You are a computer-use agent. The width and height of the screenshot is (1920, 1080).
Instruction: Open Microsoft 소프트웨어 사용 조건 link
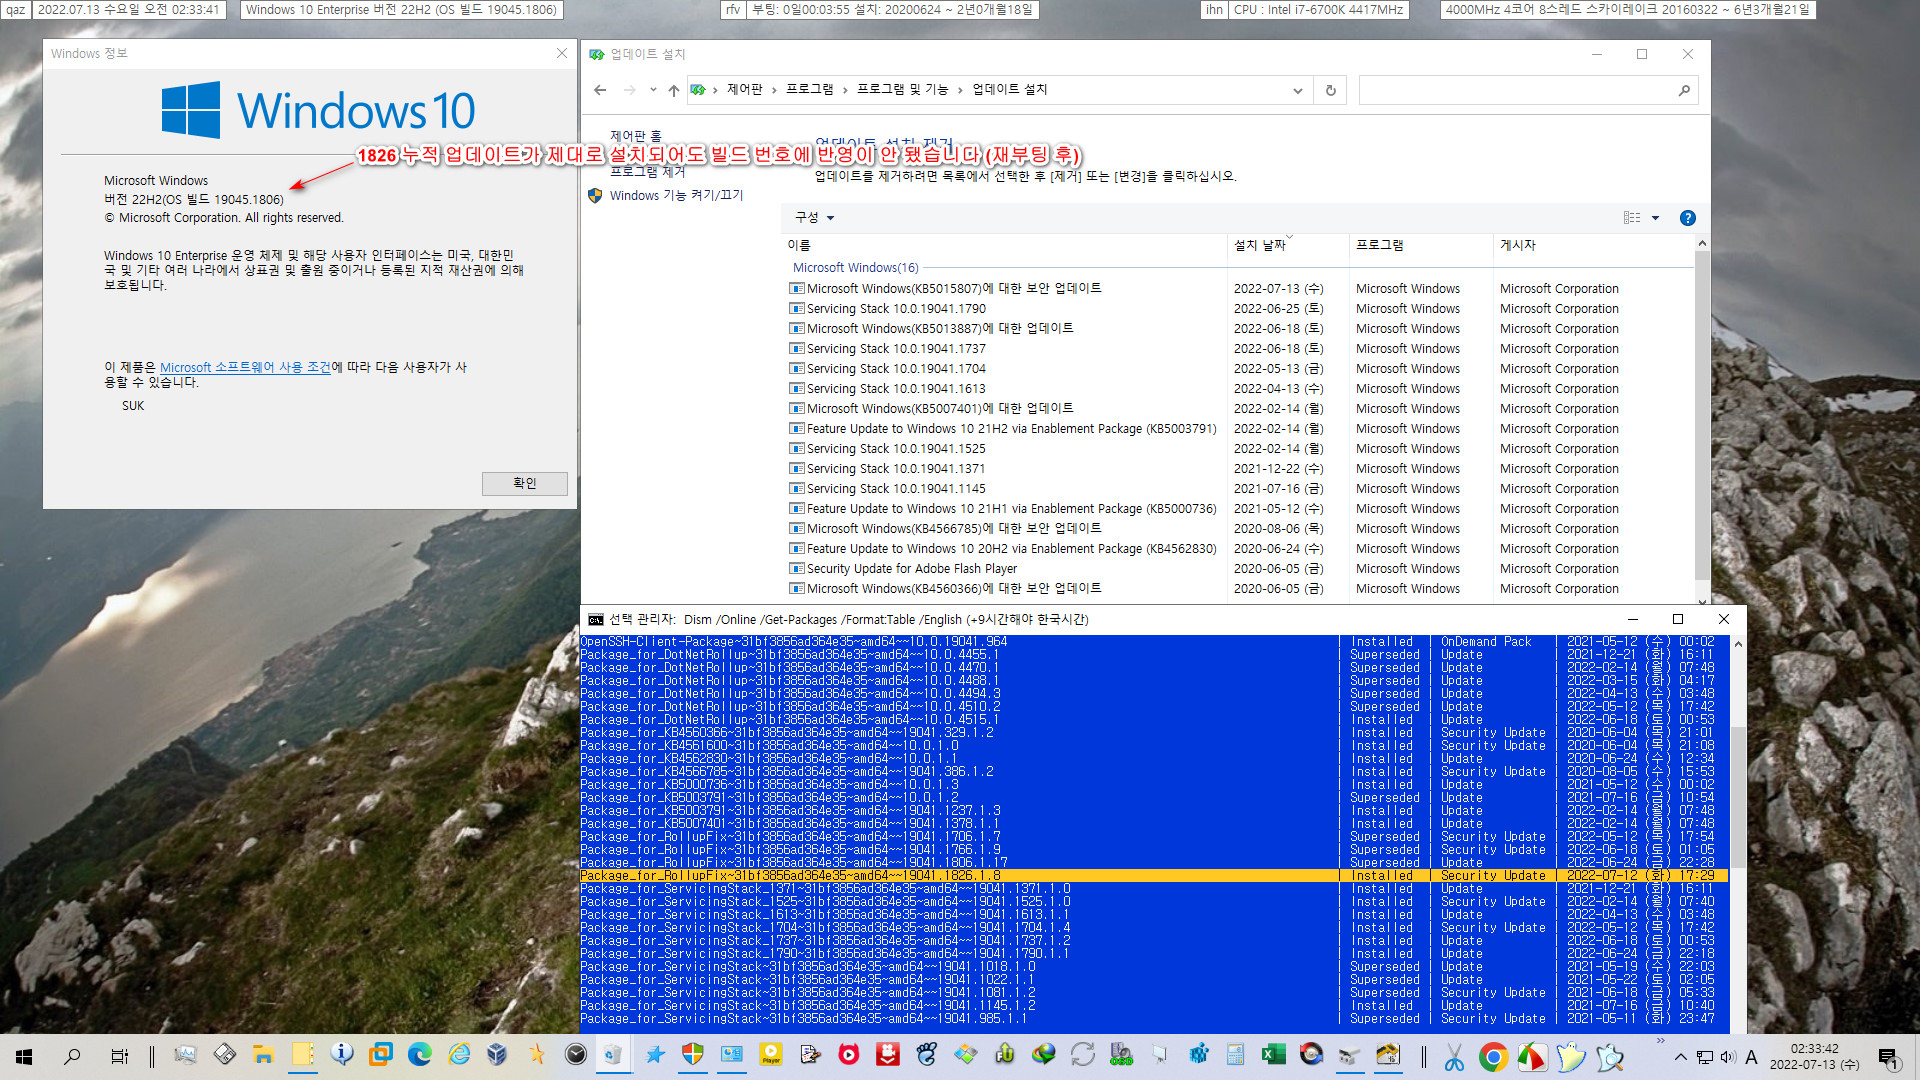coord(245,367)
